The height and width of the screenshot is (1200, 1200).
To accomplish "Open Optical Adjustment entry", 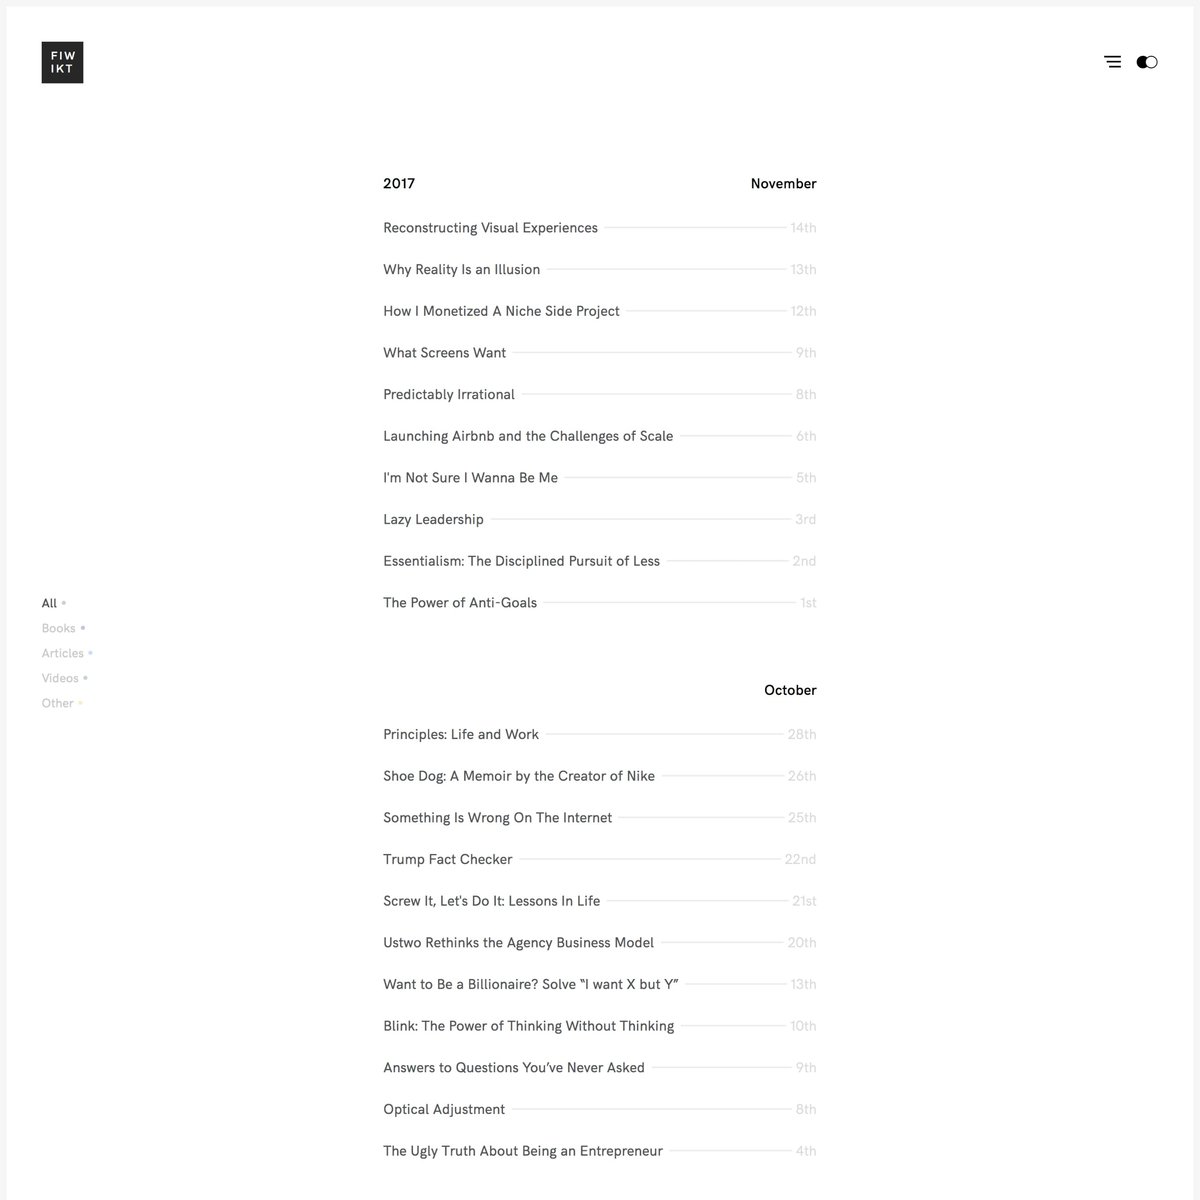I will pos(444,1110).
